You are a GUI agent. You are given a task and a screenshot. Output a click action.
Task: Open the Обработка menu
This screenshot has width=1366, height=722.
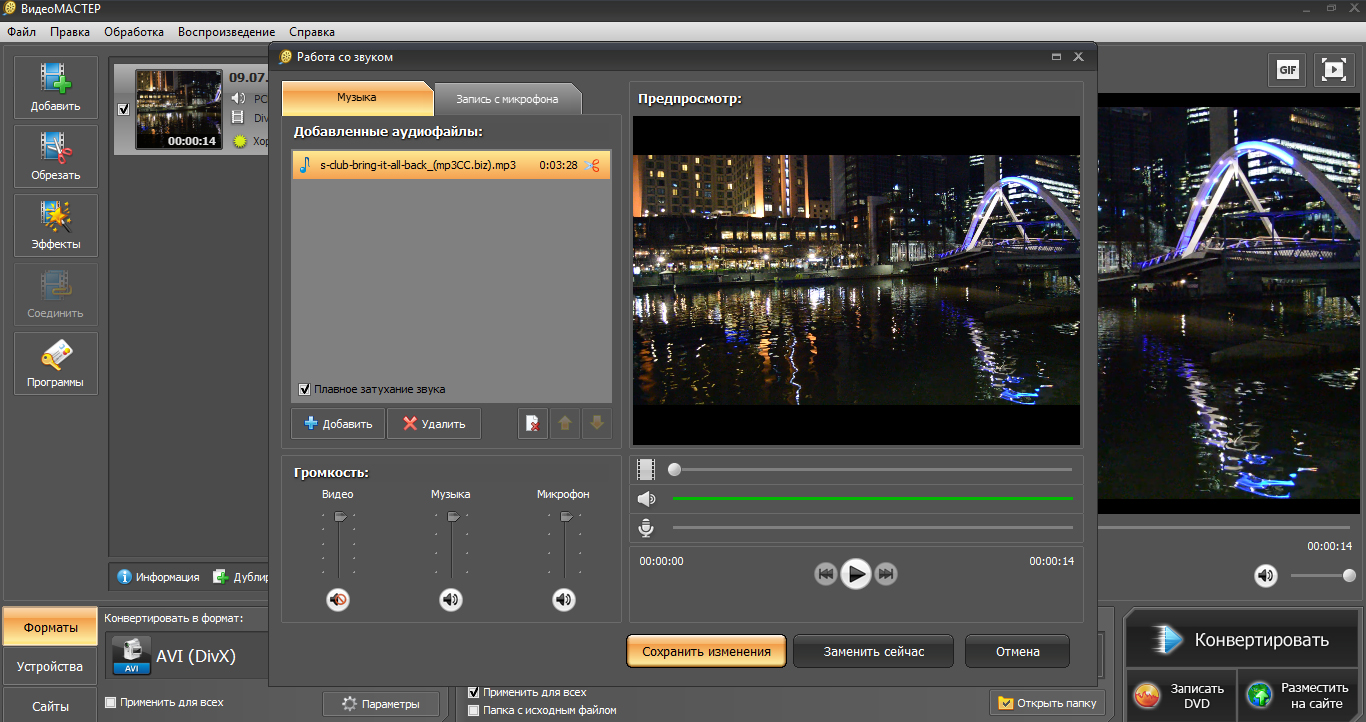click(134, 32)
